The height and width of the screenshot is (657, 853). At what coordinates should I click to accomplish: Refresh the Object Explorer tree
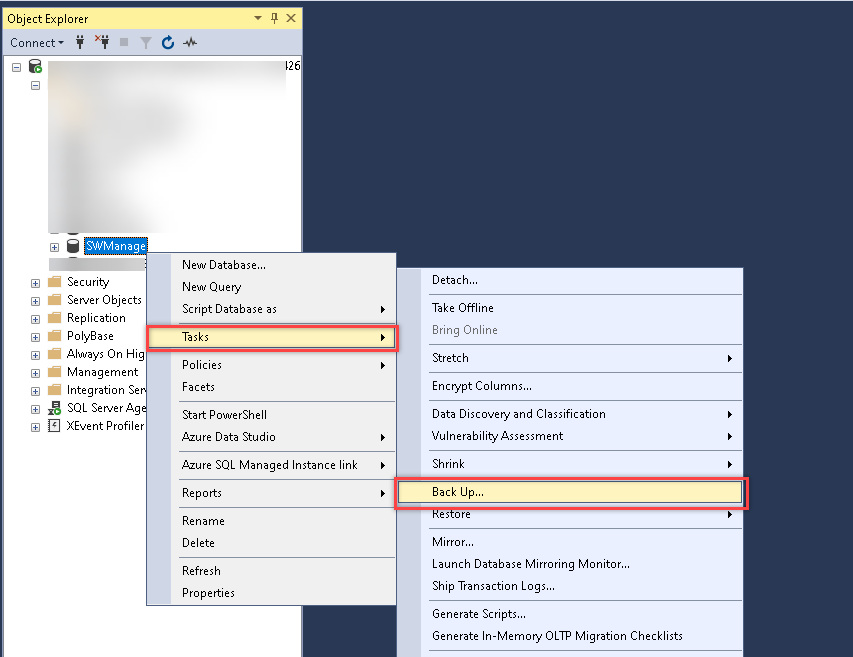pyautogui.click(x=168, y=42)
